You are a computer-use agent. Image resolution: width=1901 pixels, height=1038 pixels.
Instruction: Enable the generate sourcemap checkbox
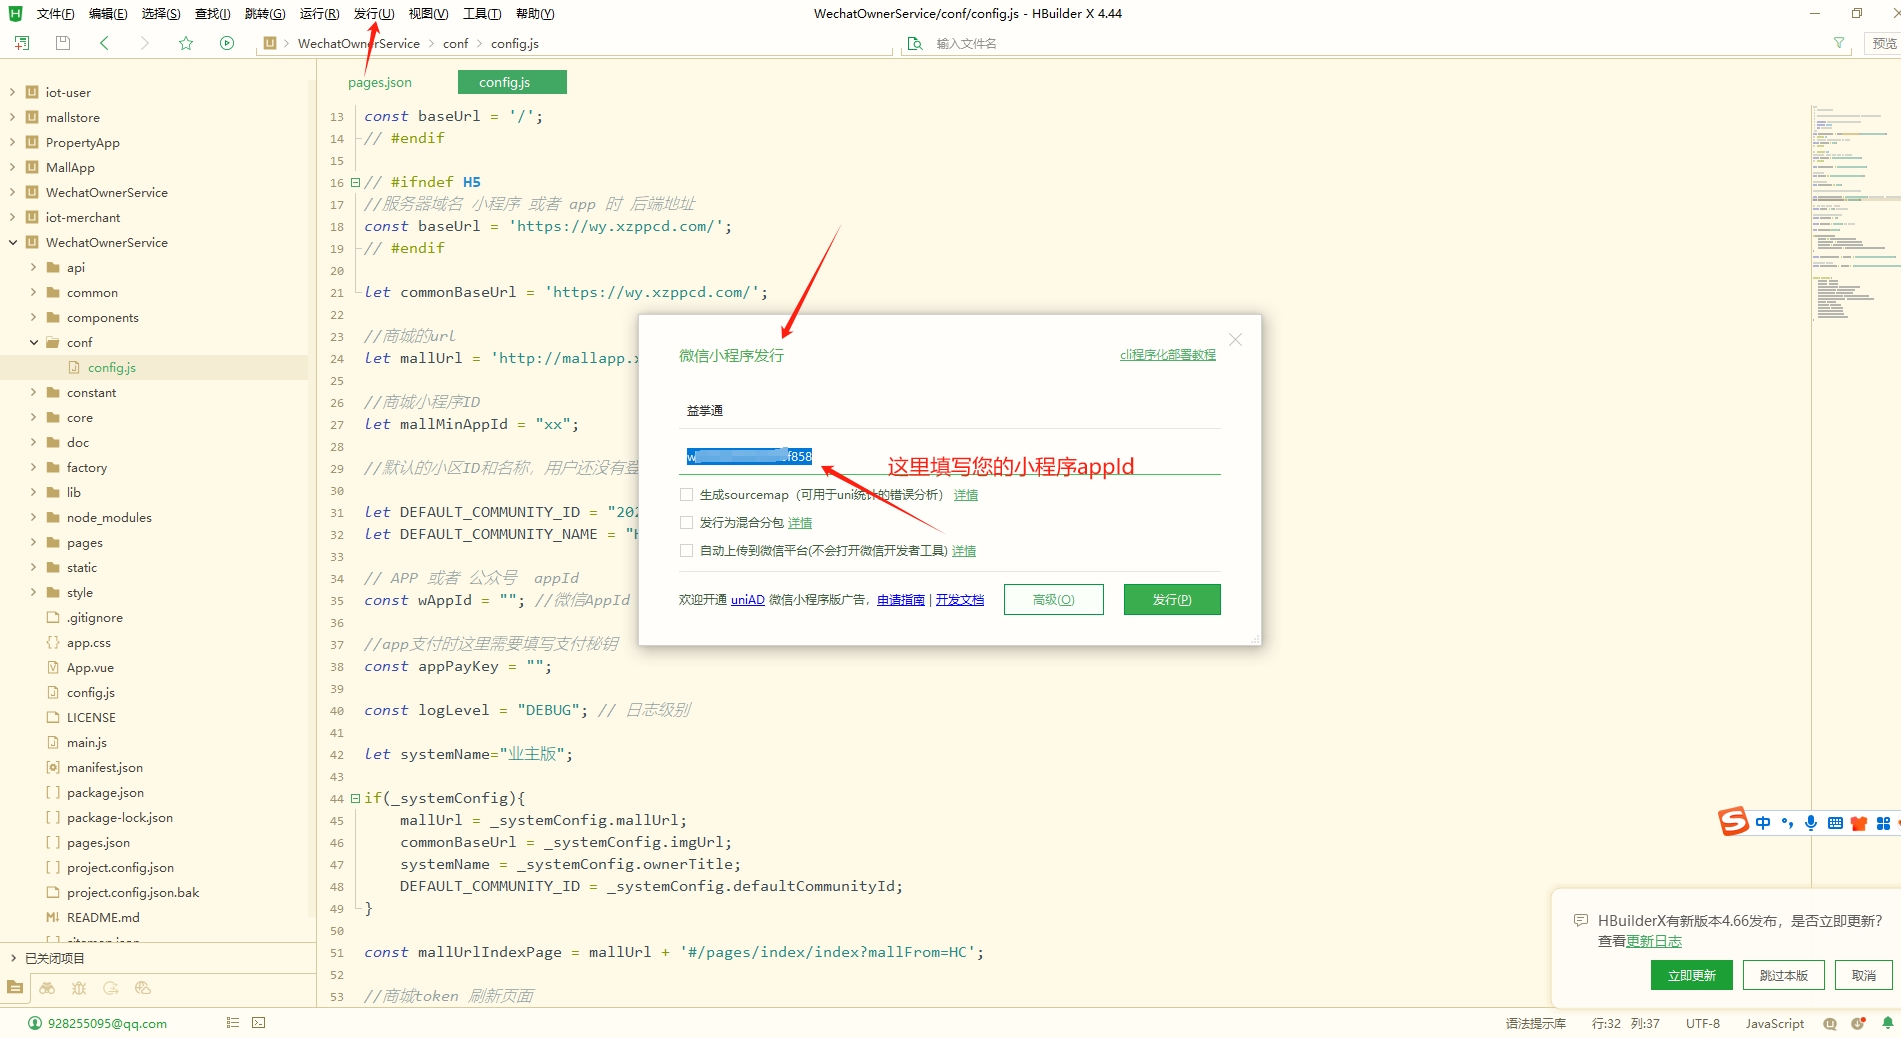pyautogui.click(x=686, y=494)
